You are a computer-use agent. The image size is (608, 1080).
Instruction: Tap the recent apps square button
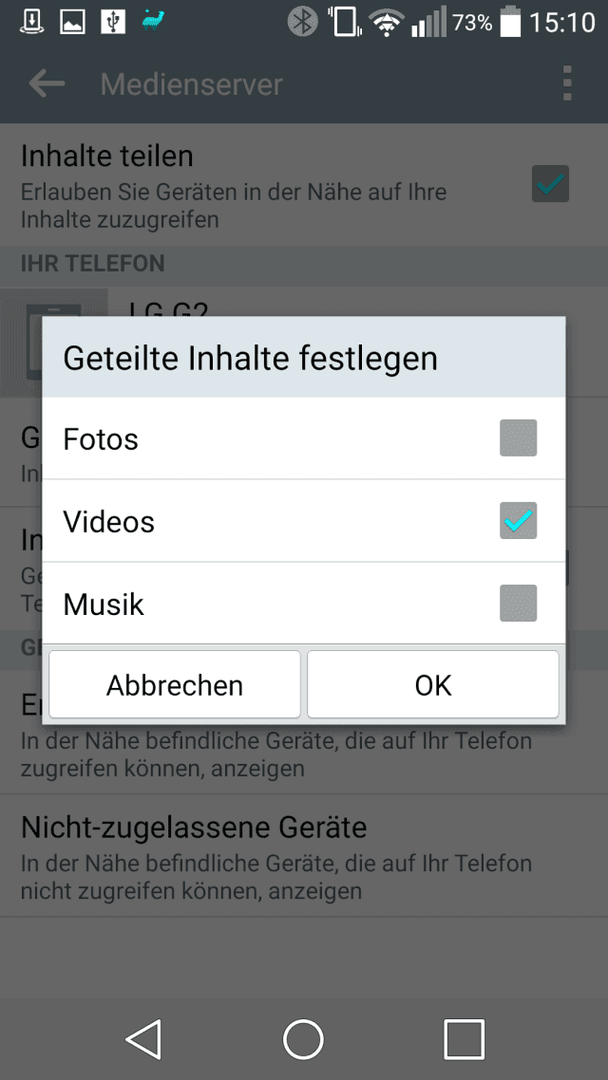click(x=464, y=1039)
